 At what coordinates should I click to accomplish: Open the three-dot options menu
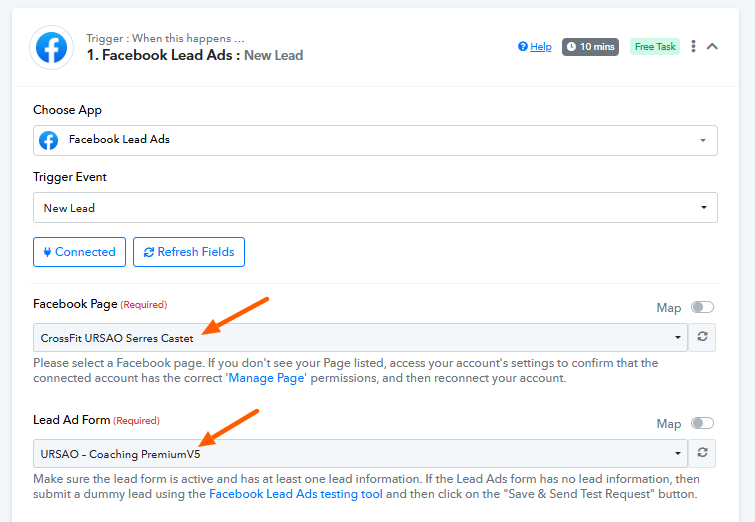pyautogui.click(x=693, y=47)
